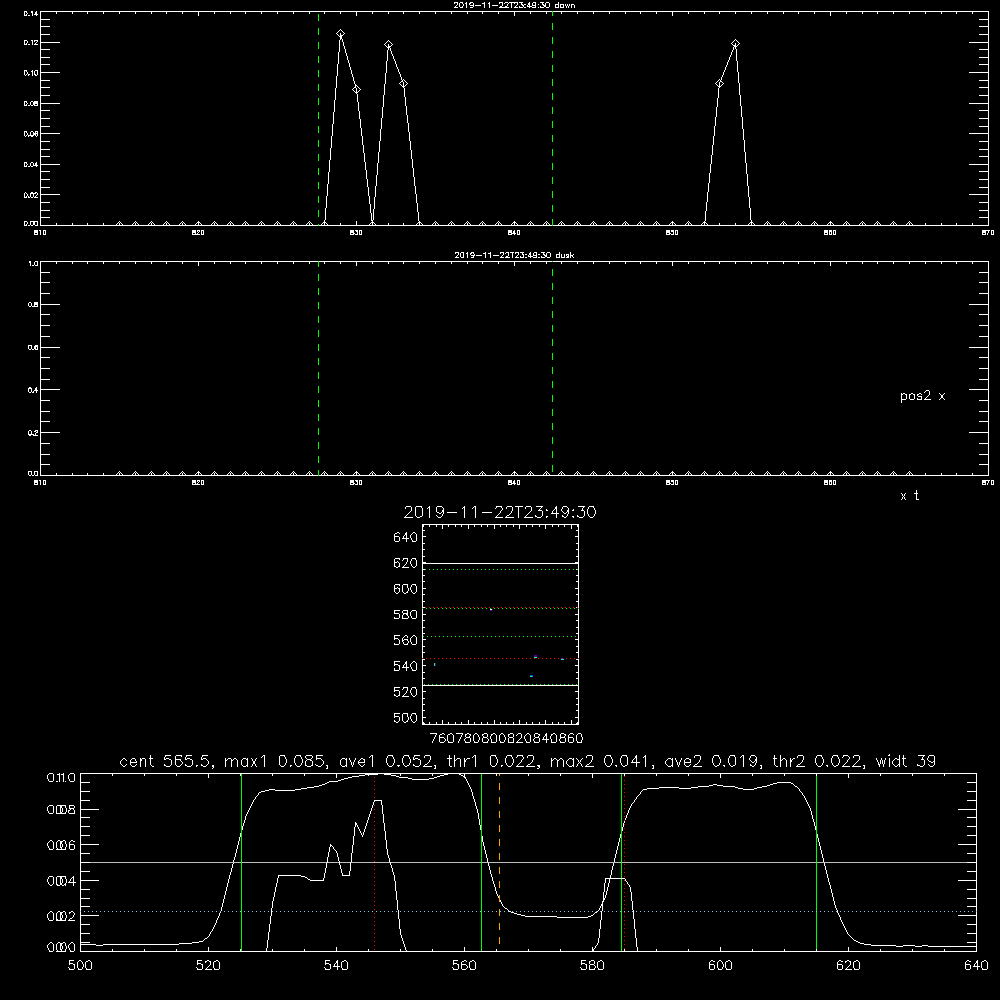Click the 'thr2 0.022' value in stats title
This screenshot has width=1000, height=1000.
tap(816, 761)
